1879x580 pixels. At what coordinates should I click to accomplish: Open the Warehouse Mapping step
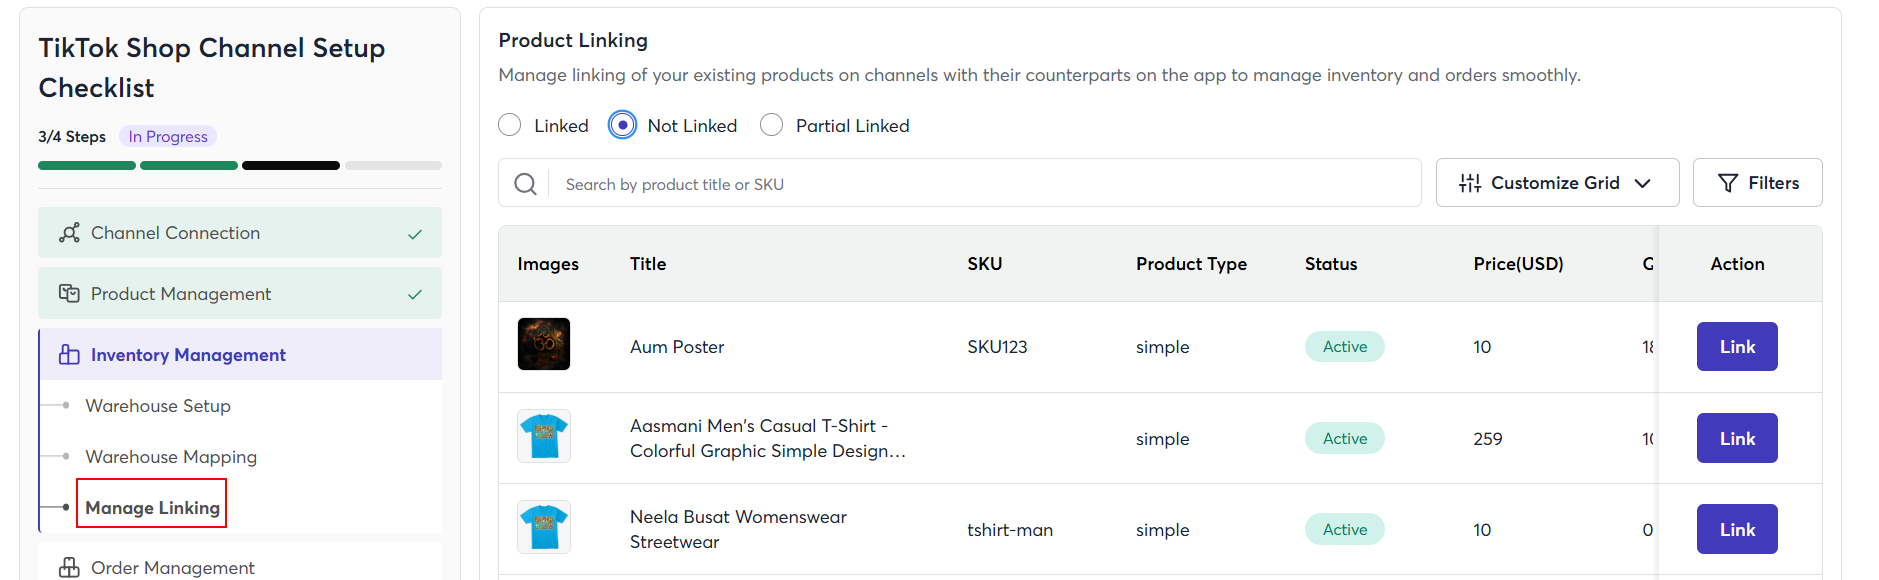(171, 457)
